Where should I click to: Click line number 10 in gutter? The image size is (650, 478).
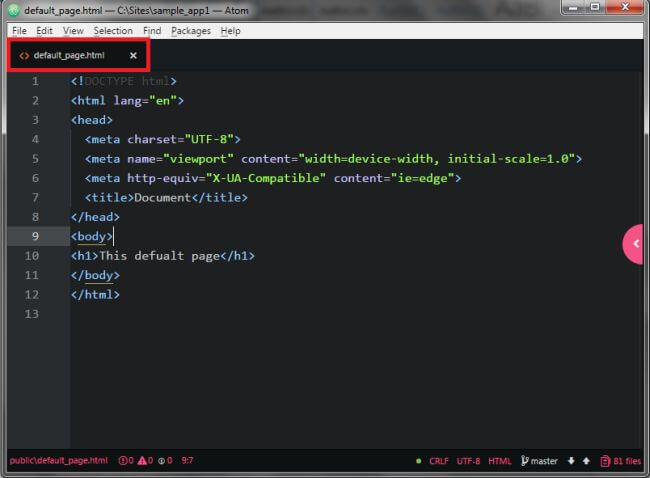pyautogui.click(x=32, y=256)
